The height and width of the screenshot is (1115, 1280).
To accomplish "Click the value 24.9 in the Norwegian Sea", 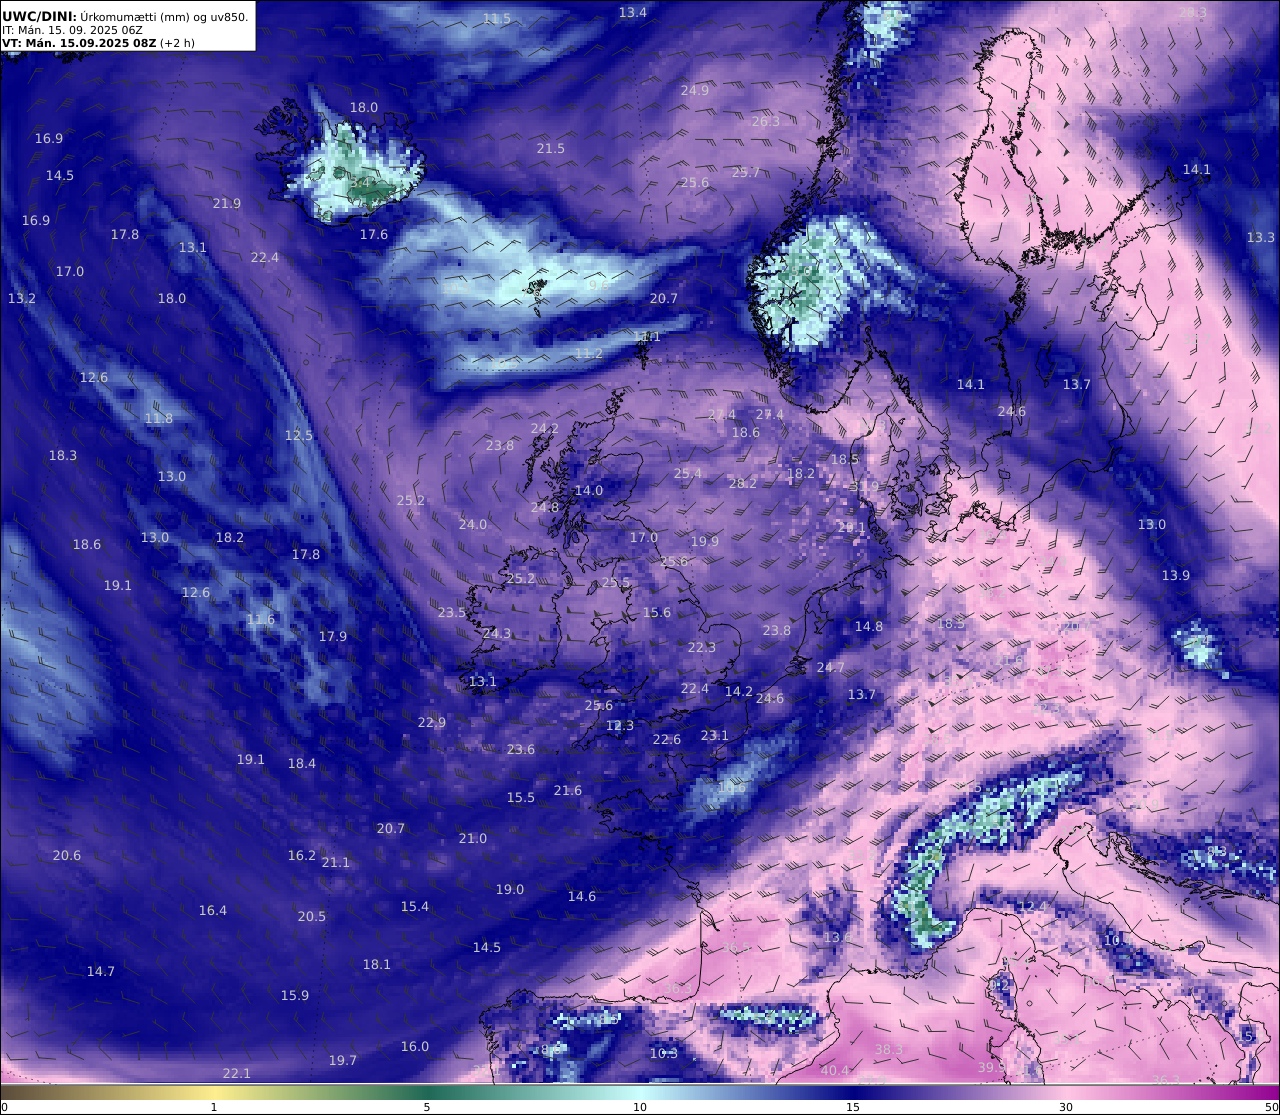I will point(695,90).
